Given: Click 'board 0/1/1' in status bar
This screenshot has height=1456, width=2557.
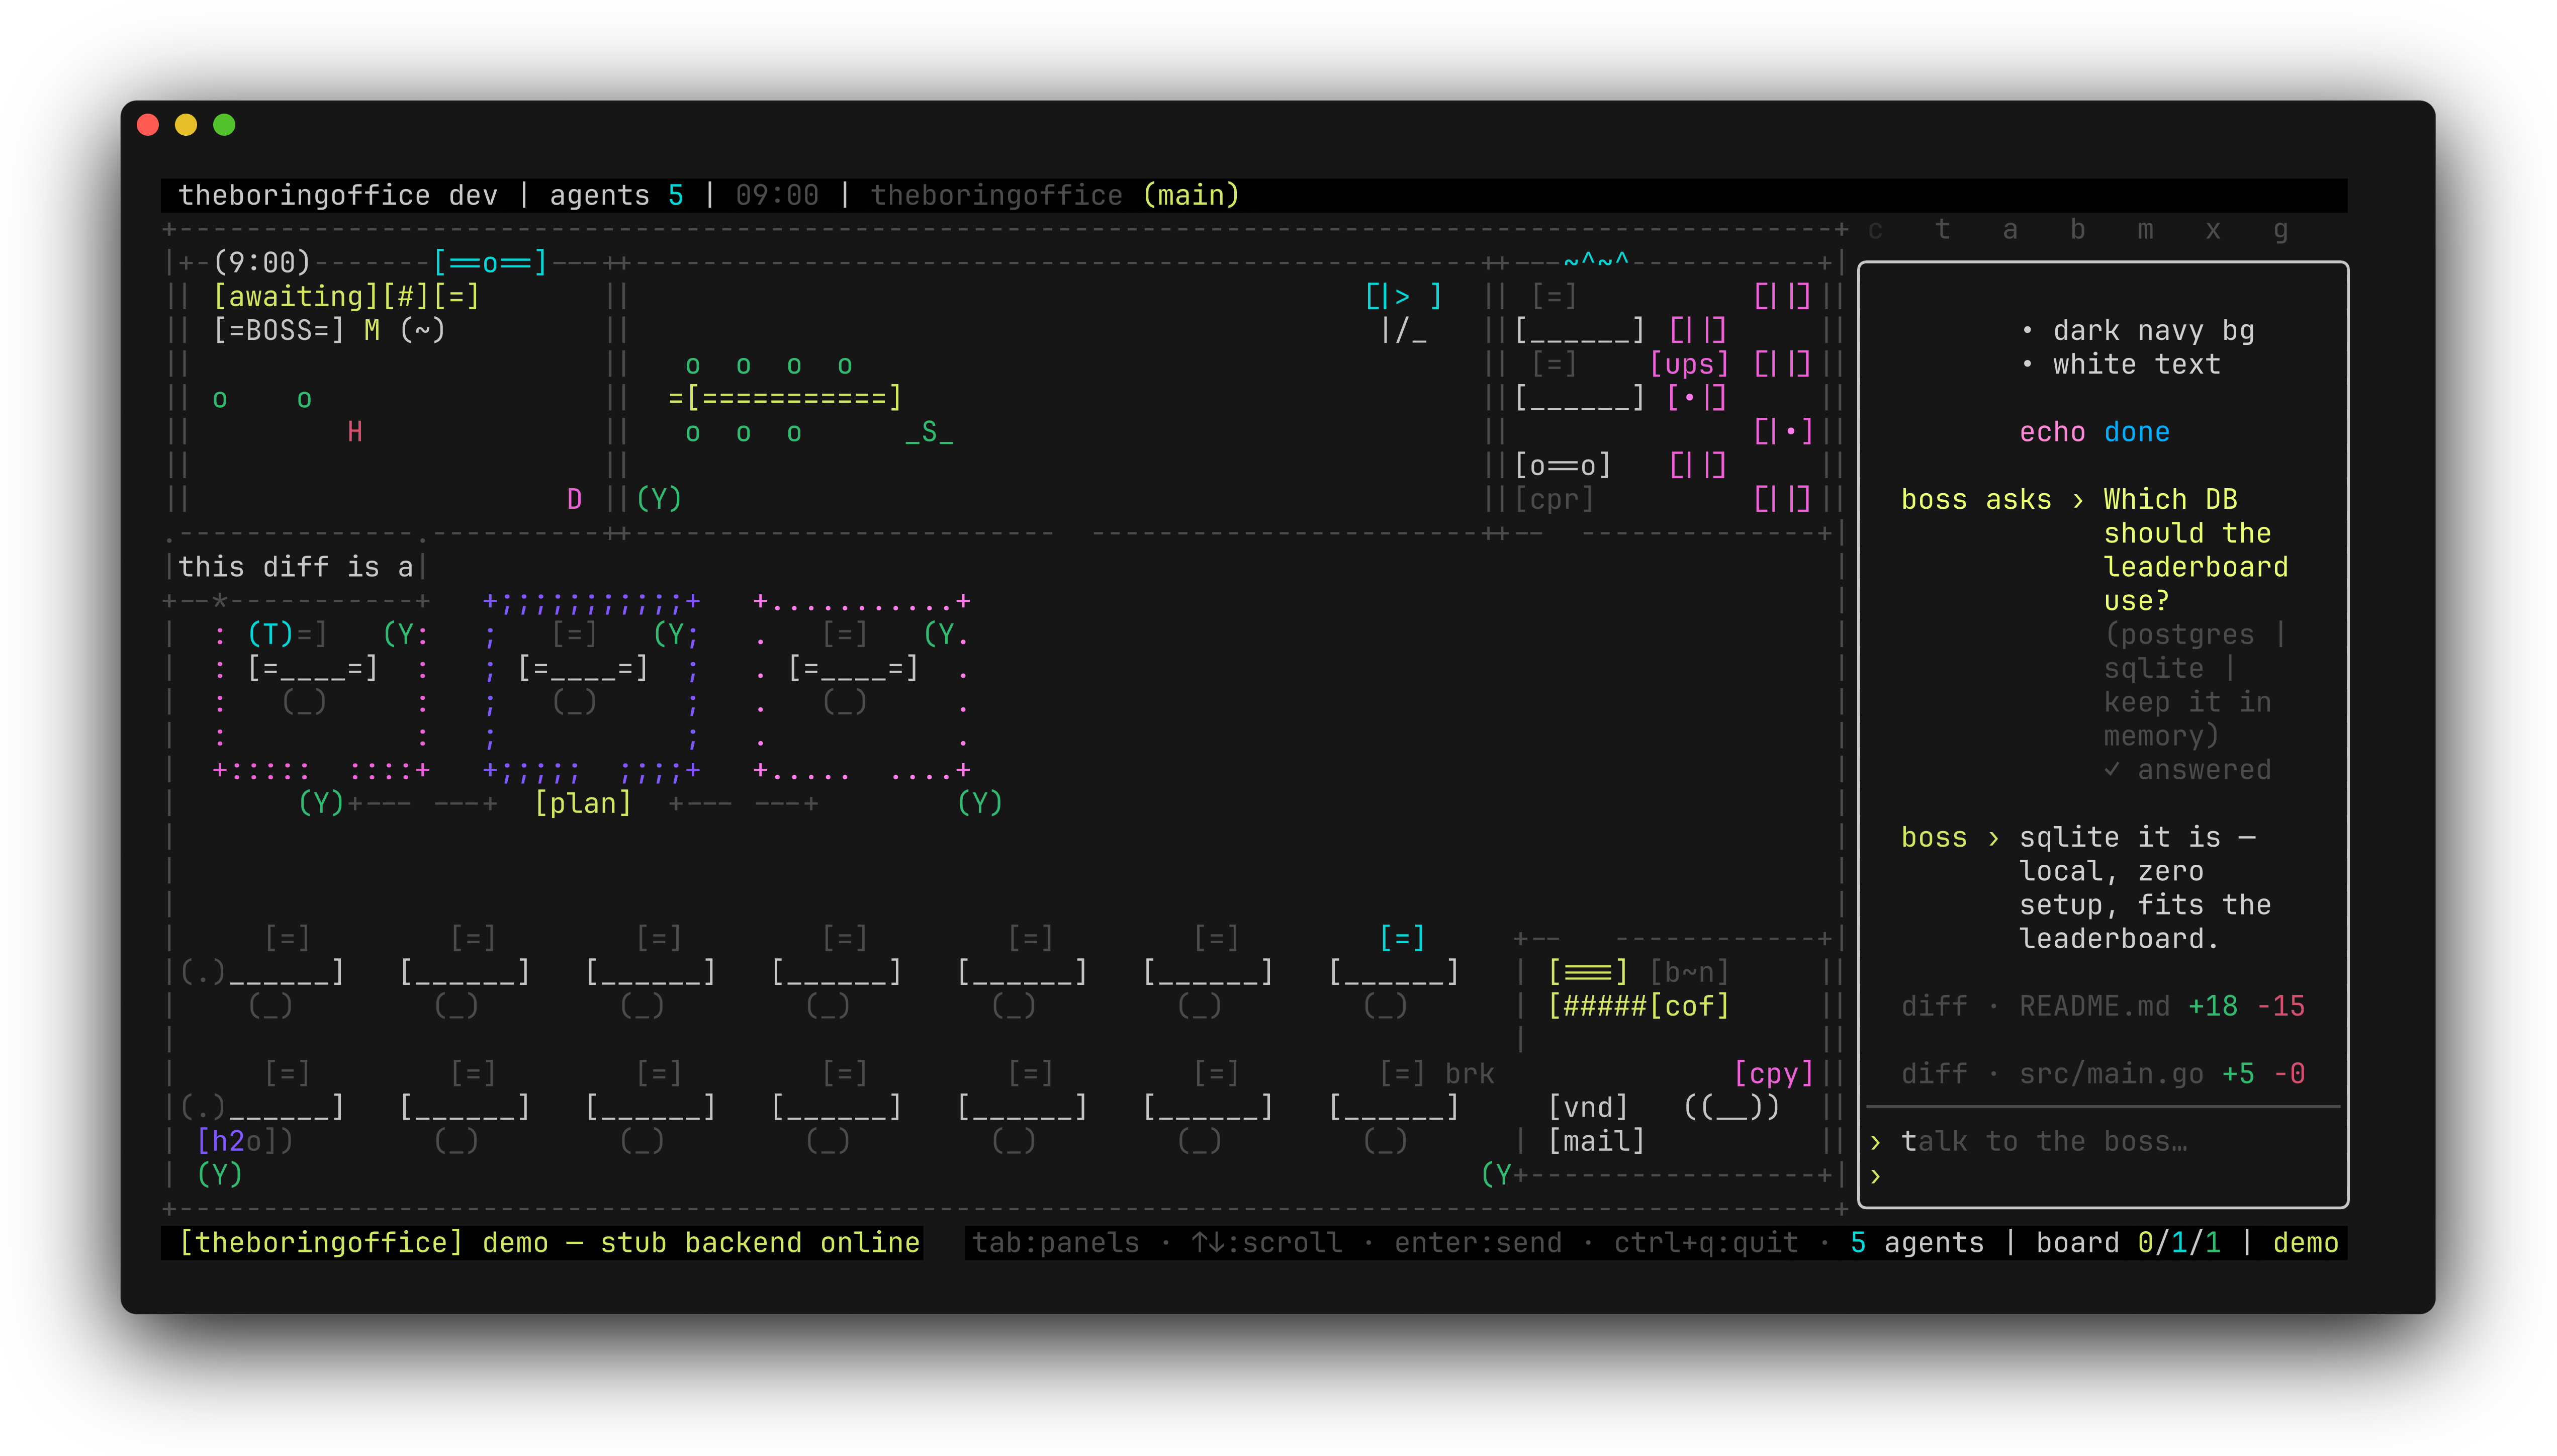Looking at the screenshot, I should pos(2128,1243).
